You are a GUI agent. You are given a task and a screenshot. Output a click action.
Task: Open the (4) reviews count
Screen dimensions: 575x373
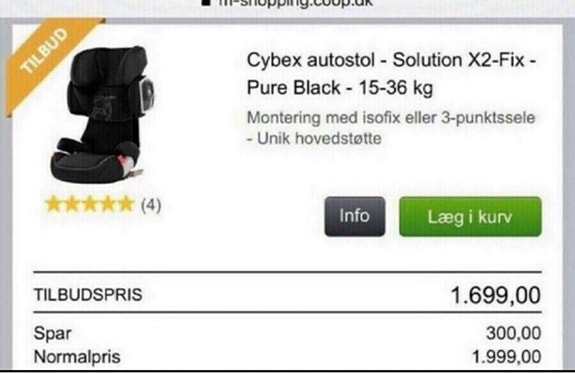[151, 205]
